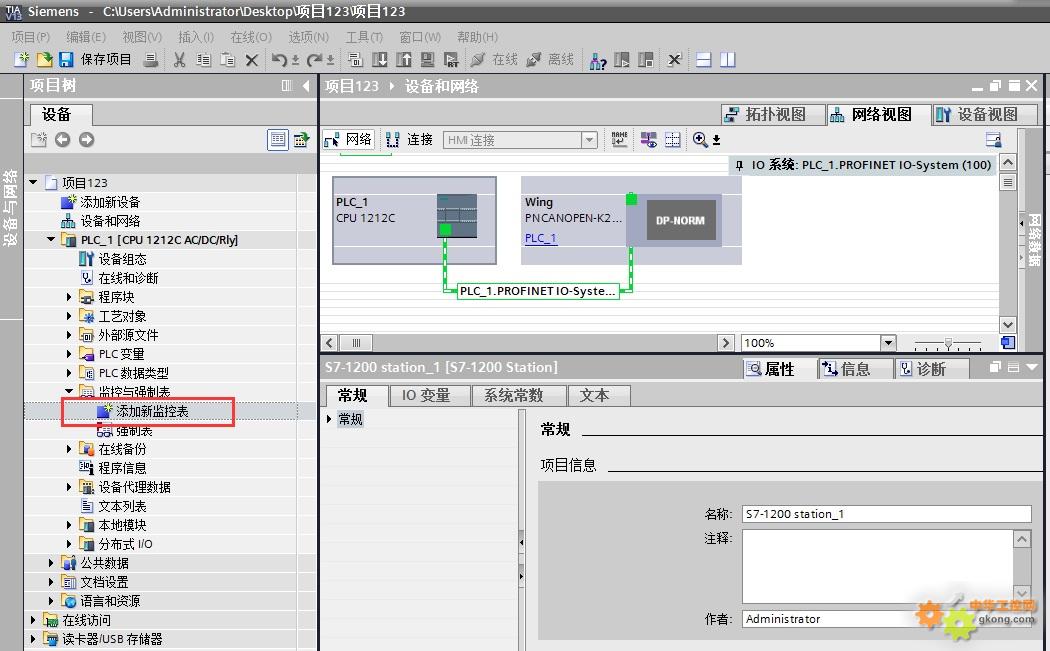Image resolution: width=1050 pixels, height=651 pixels.
Task: Follow the PLC_1 link on Wing device
Action: point(540,238)
